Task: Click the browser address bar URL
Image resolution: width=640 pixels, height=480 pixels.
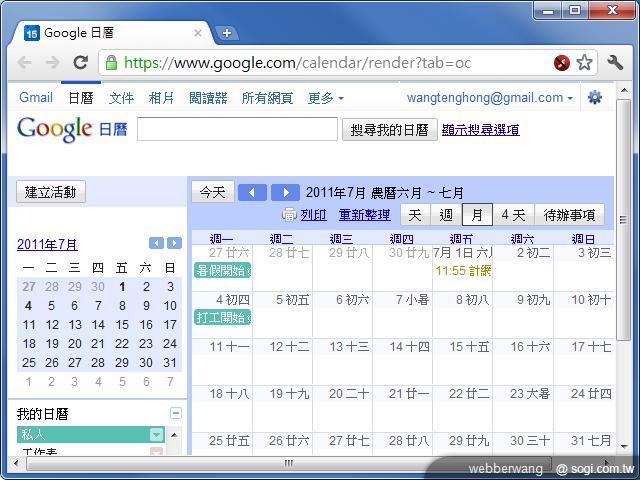Action: [298, 63]
